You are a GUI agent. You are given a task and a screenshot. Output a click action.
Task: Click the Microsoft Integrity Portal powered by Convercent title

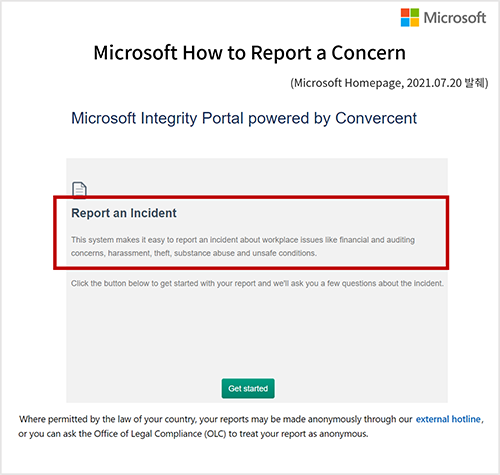[244, 118]
